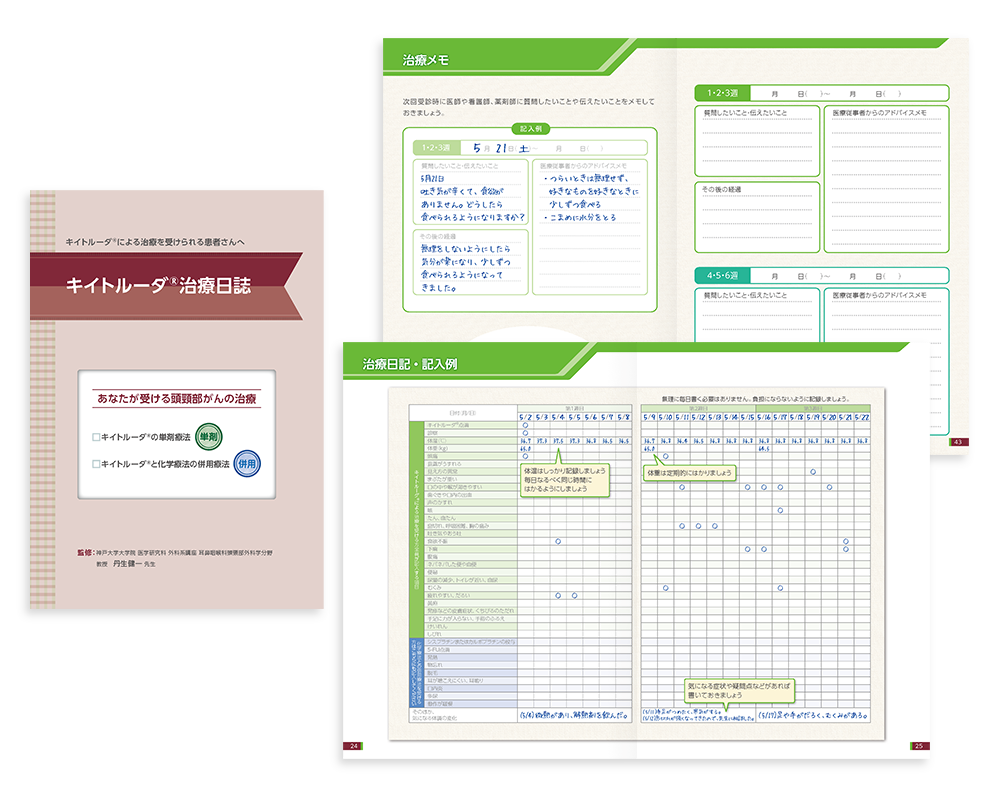Click cover text キイトルーダによる治療を受けられる患者さんへ
Image resolution: width=1000 pixels, height=800 pixels.
click(x=155, y=242)
